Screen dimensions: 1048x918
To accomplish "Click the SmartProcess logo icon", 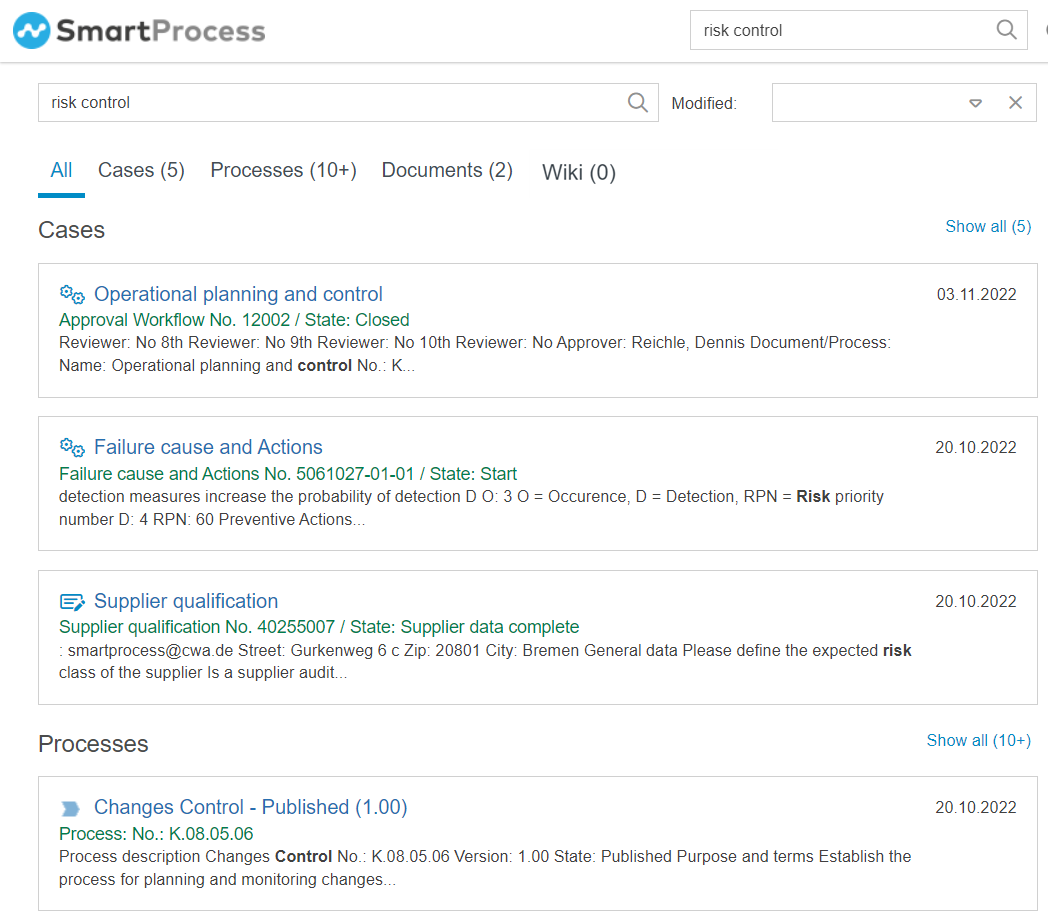I will click(31, 31).
